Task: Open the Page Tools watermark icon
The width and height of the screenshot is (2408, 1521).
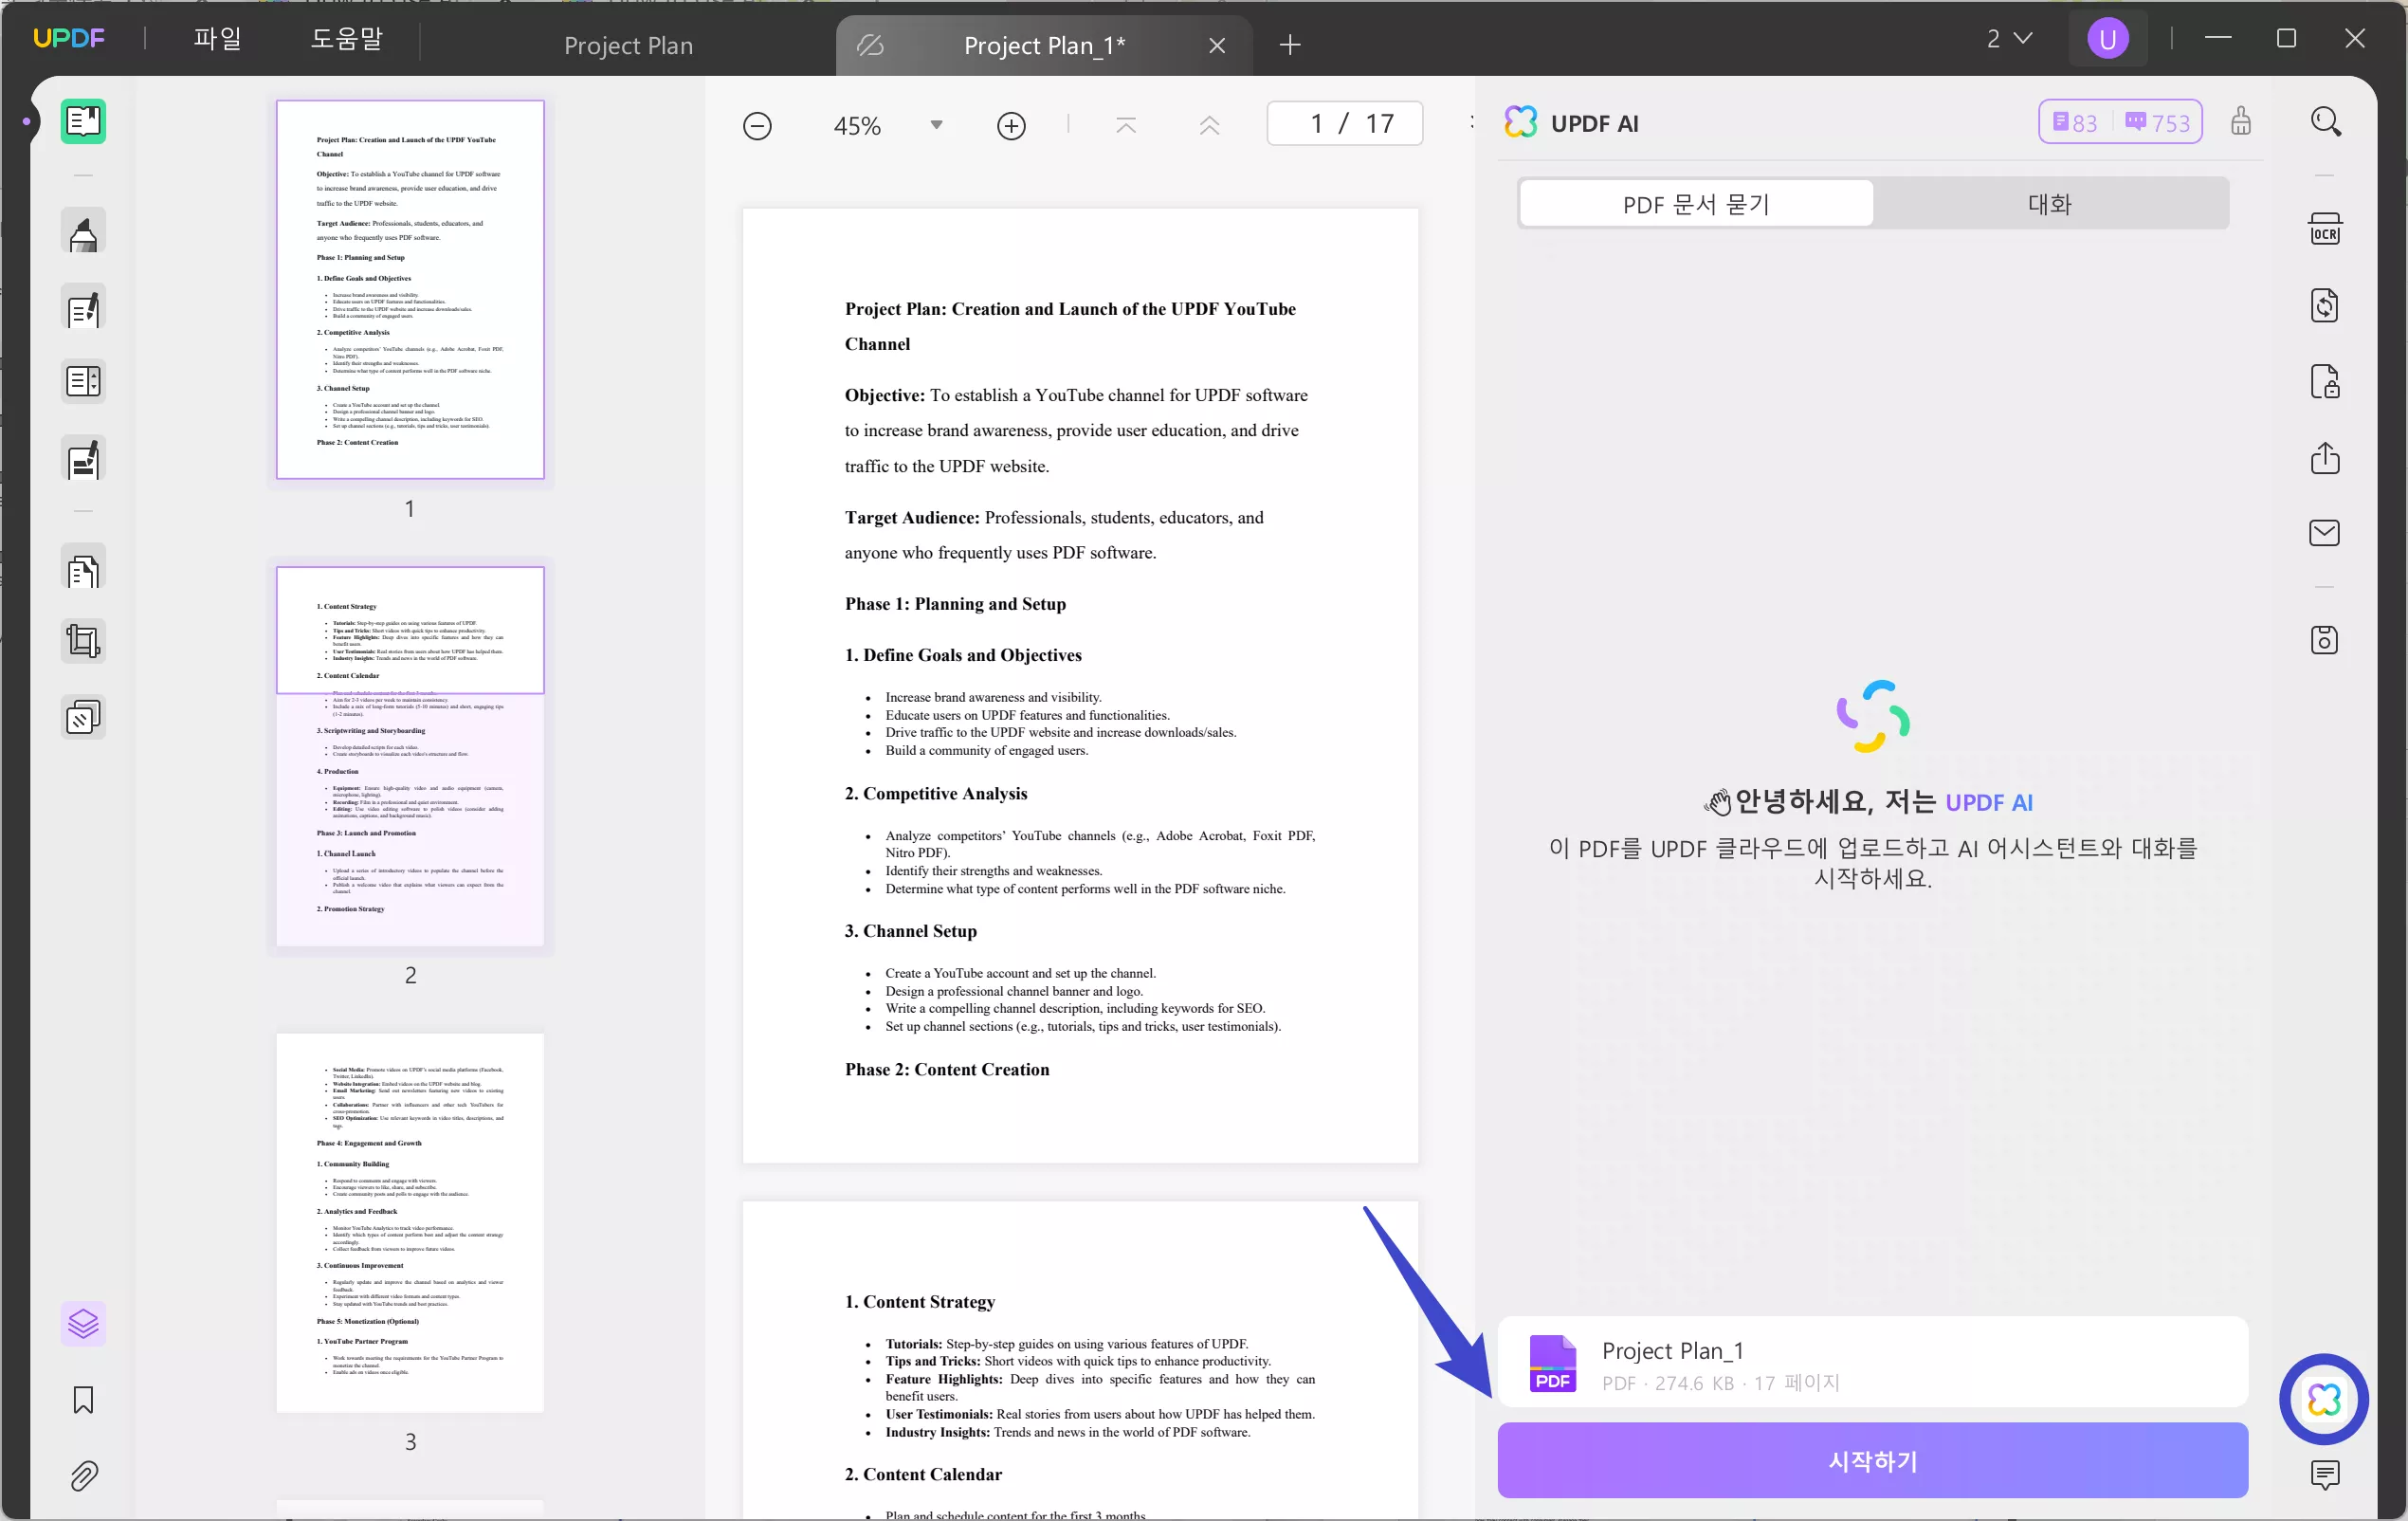Action: 83,718
